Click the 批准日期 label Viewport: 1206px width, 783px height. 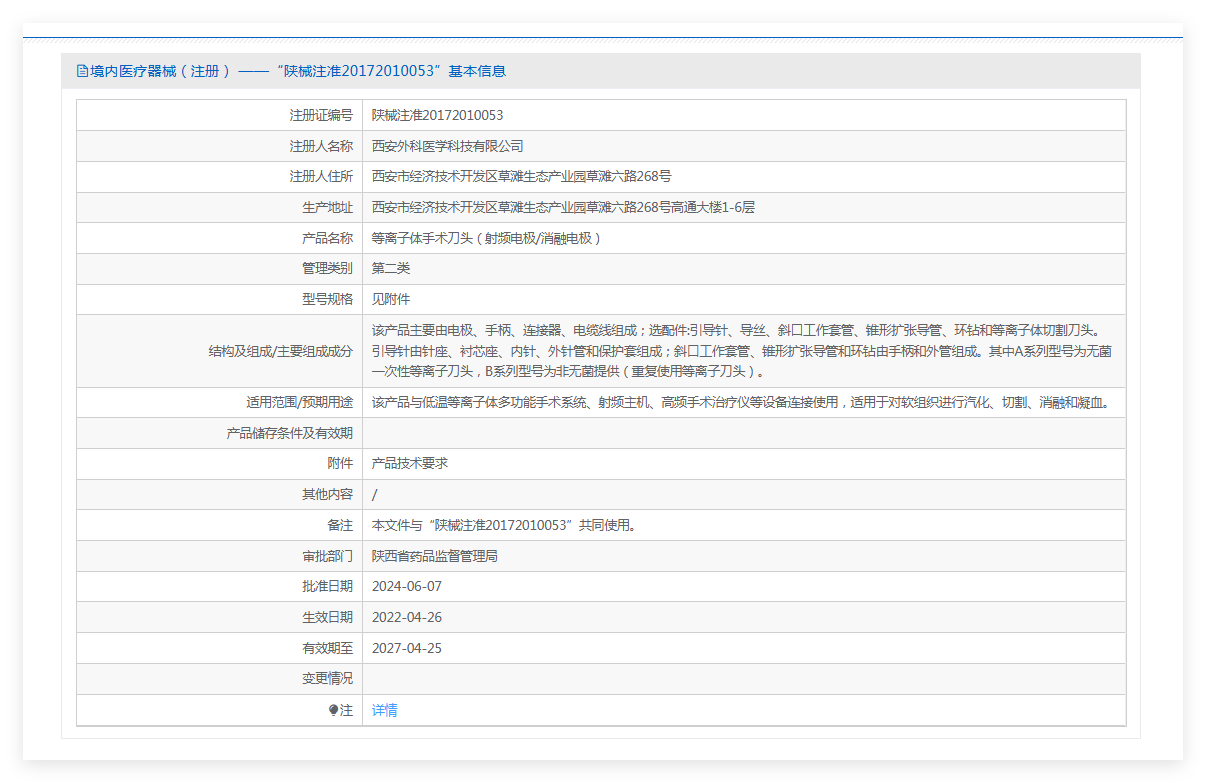point(327,586)
